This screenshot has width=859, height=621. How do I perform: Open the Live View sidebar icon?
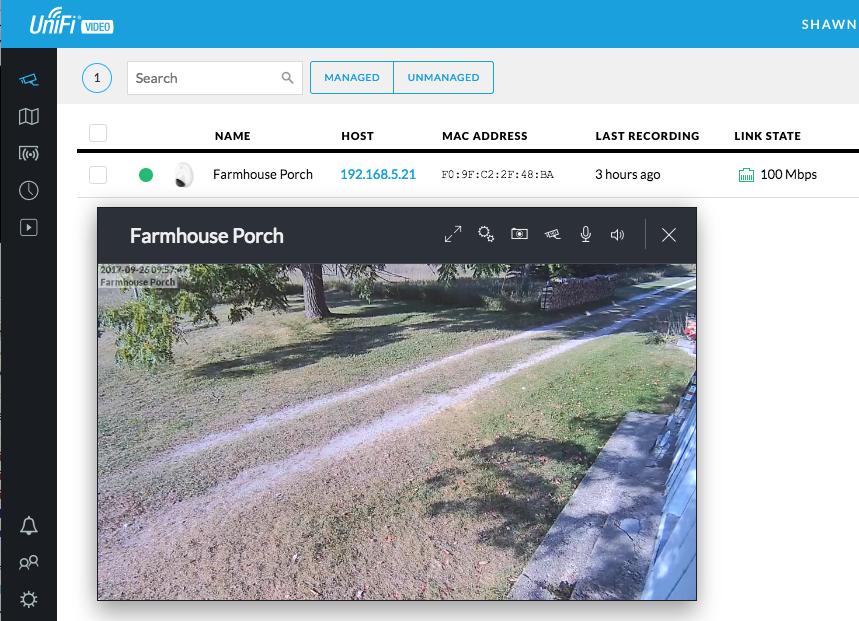coord(29,154)
